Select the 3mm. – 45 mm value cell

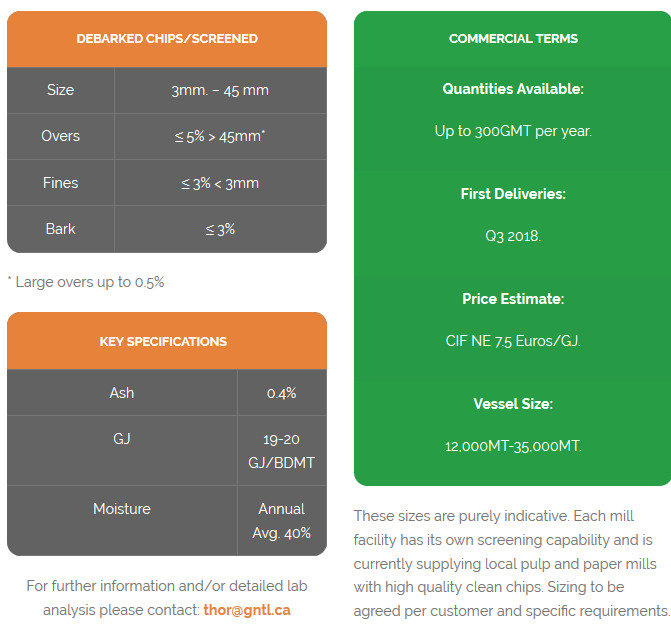(220, 90)
